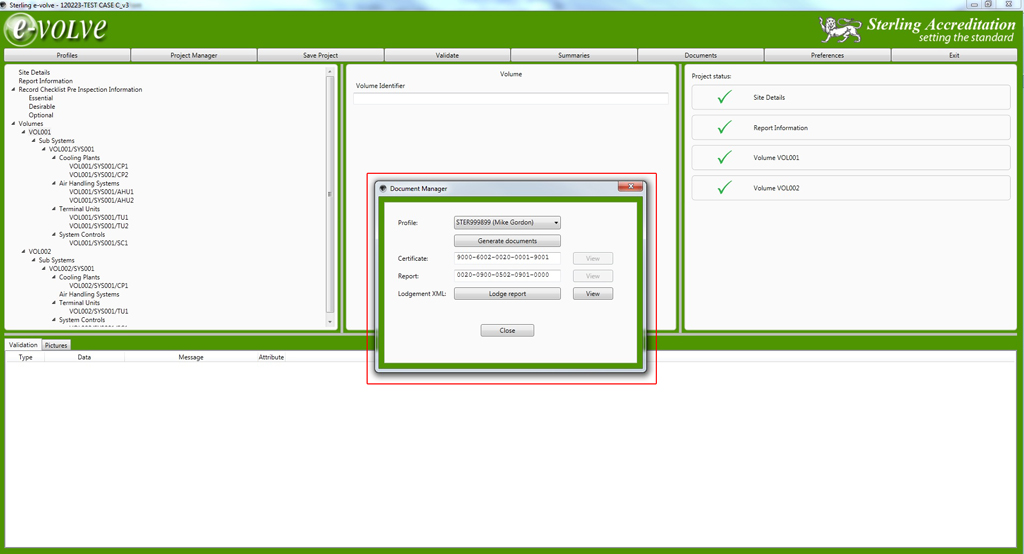
Task: Click the Volume Identifier input field
Action: 511,99
